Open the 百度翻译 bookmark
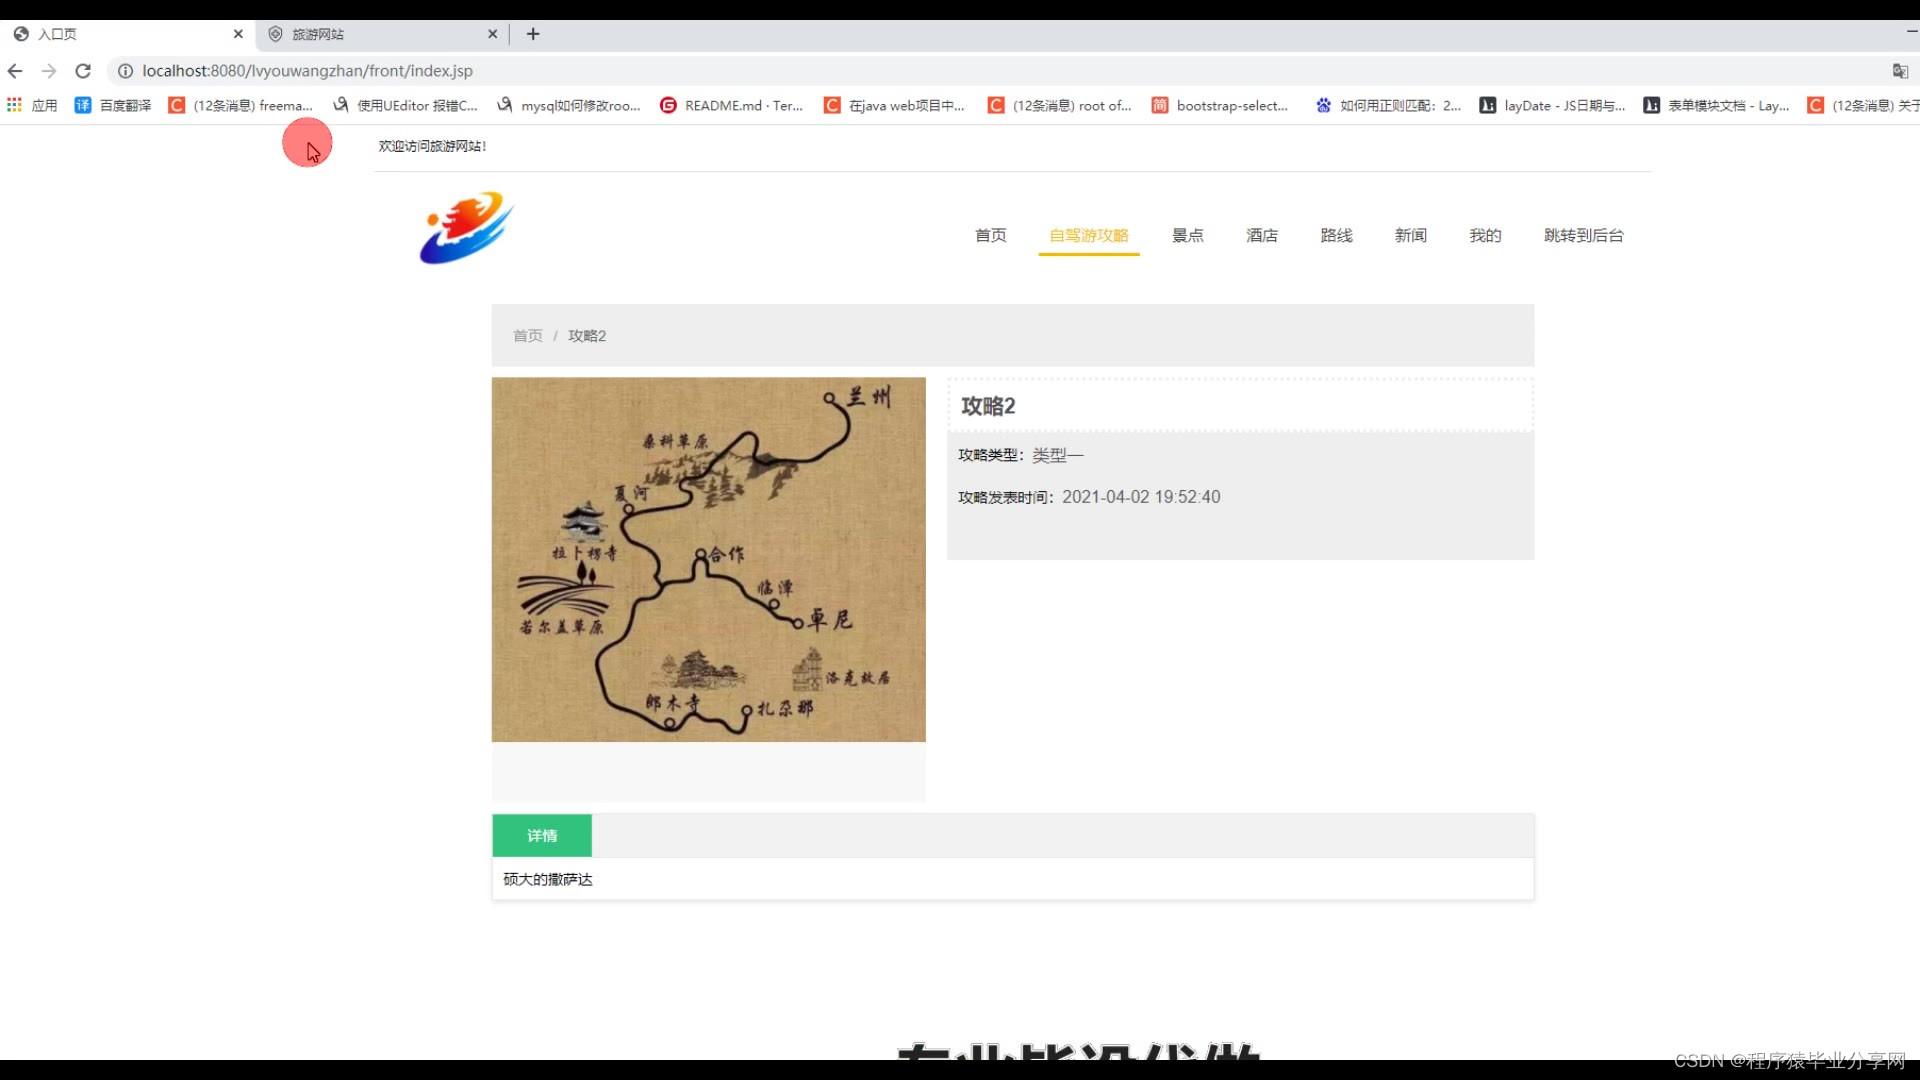Screen dimensions: 1920x1080 coord(113,105)
